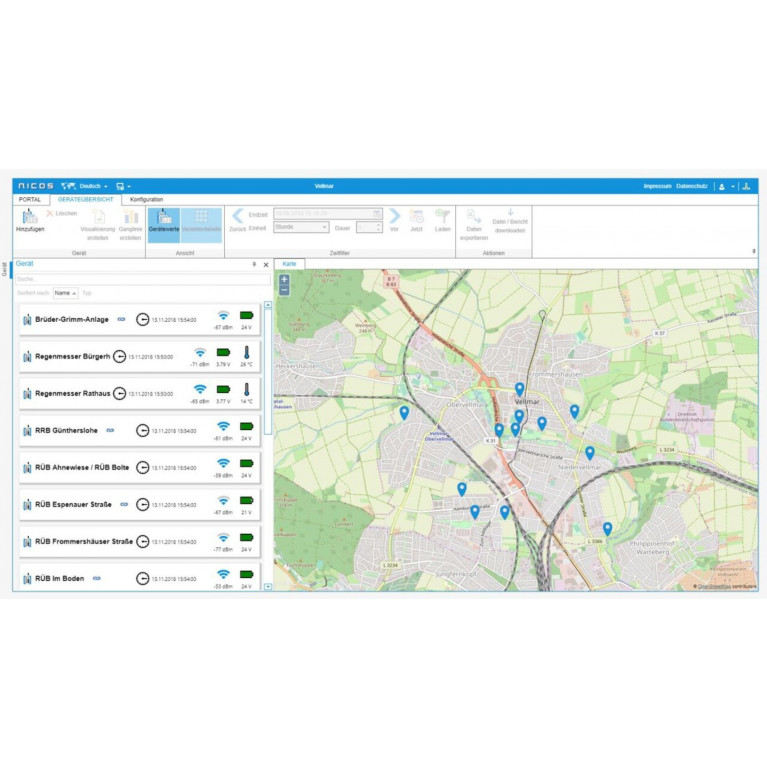The image size is (767, 767).
Task: Open the user account menu
Action: click(726, 186)
